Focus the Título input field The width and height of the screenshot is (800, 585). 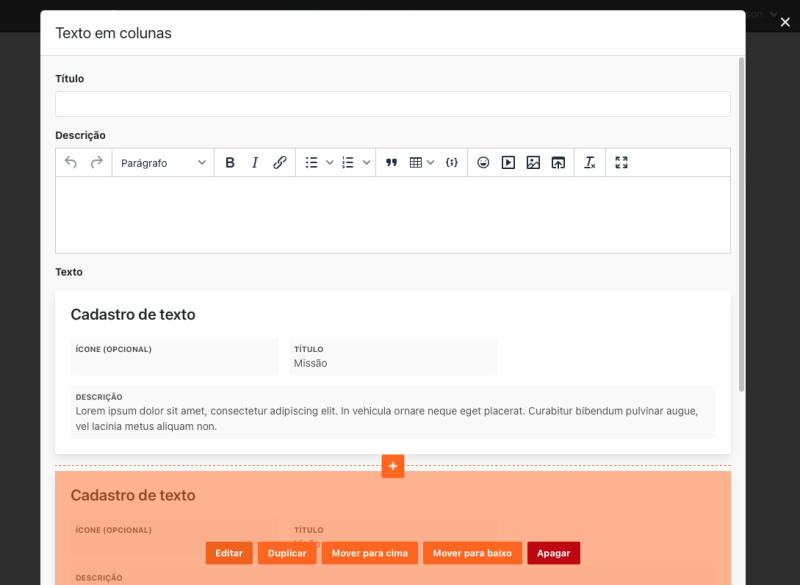coord(392,104)
